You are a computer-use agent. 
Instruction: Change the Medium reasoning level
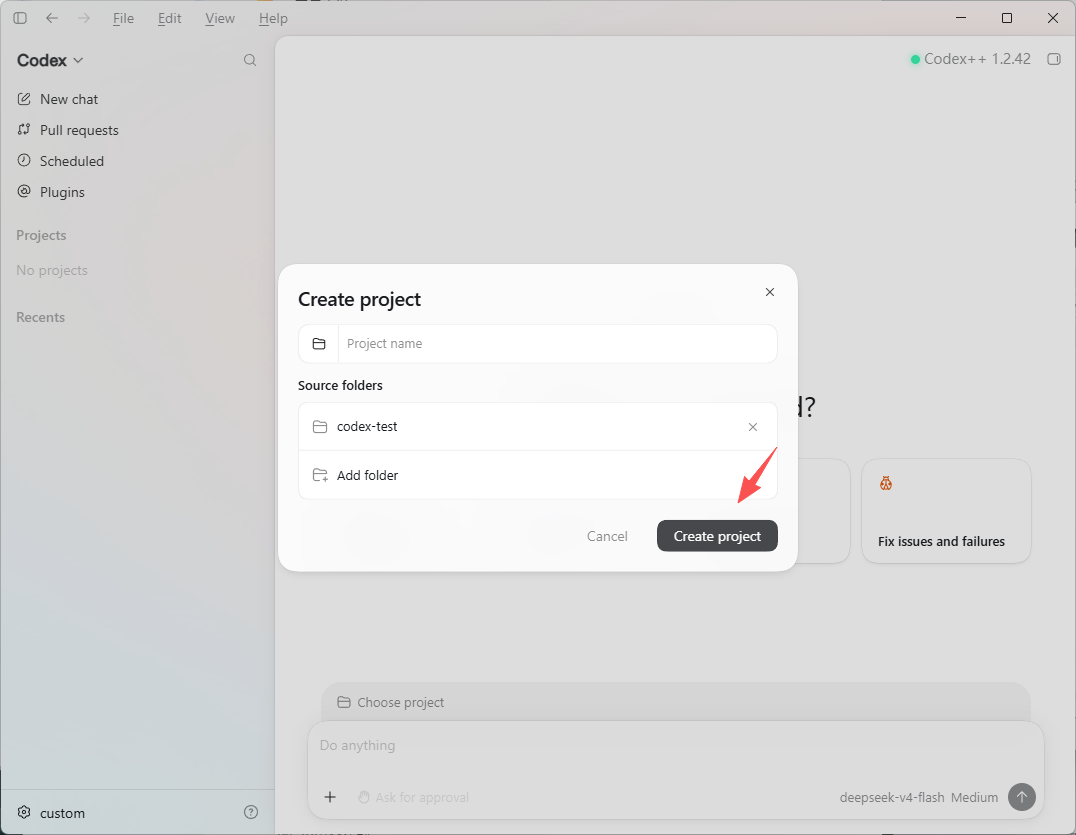974,797
